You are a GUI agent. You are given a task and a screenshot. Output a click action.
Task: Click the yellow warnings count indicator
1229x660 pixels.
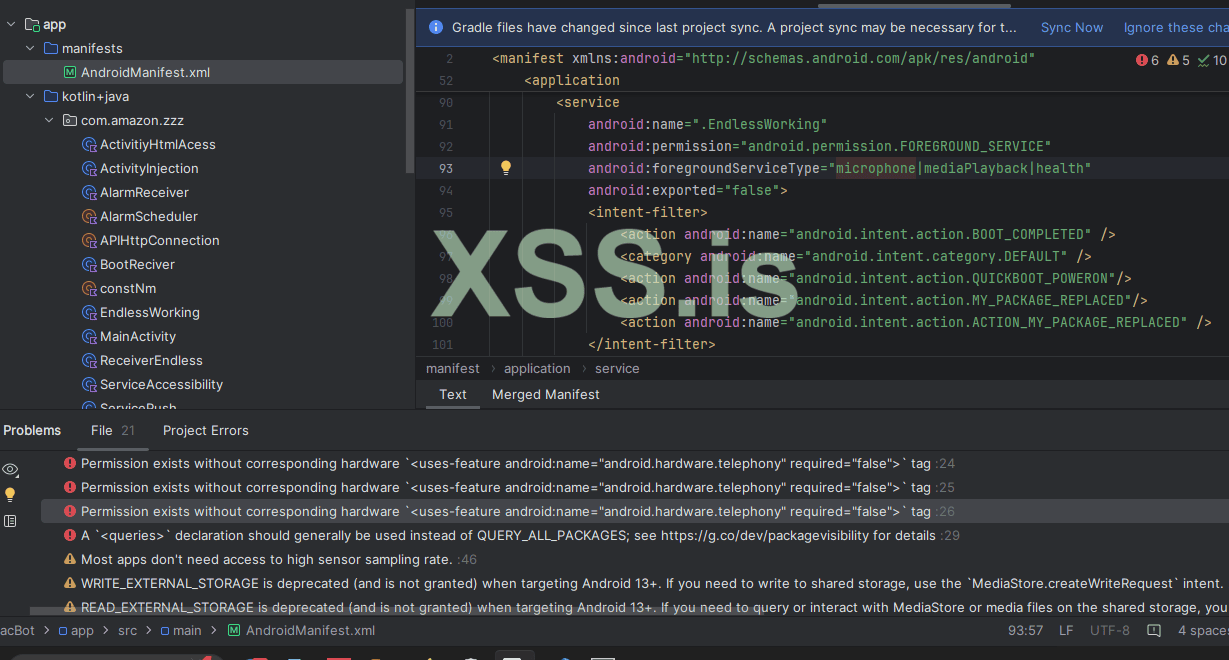(1178, 60)
